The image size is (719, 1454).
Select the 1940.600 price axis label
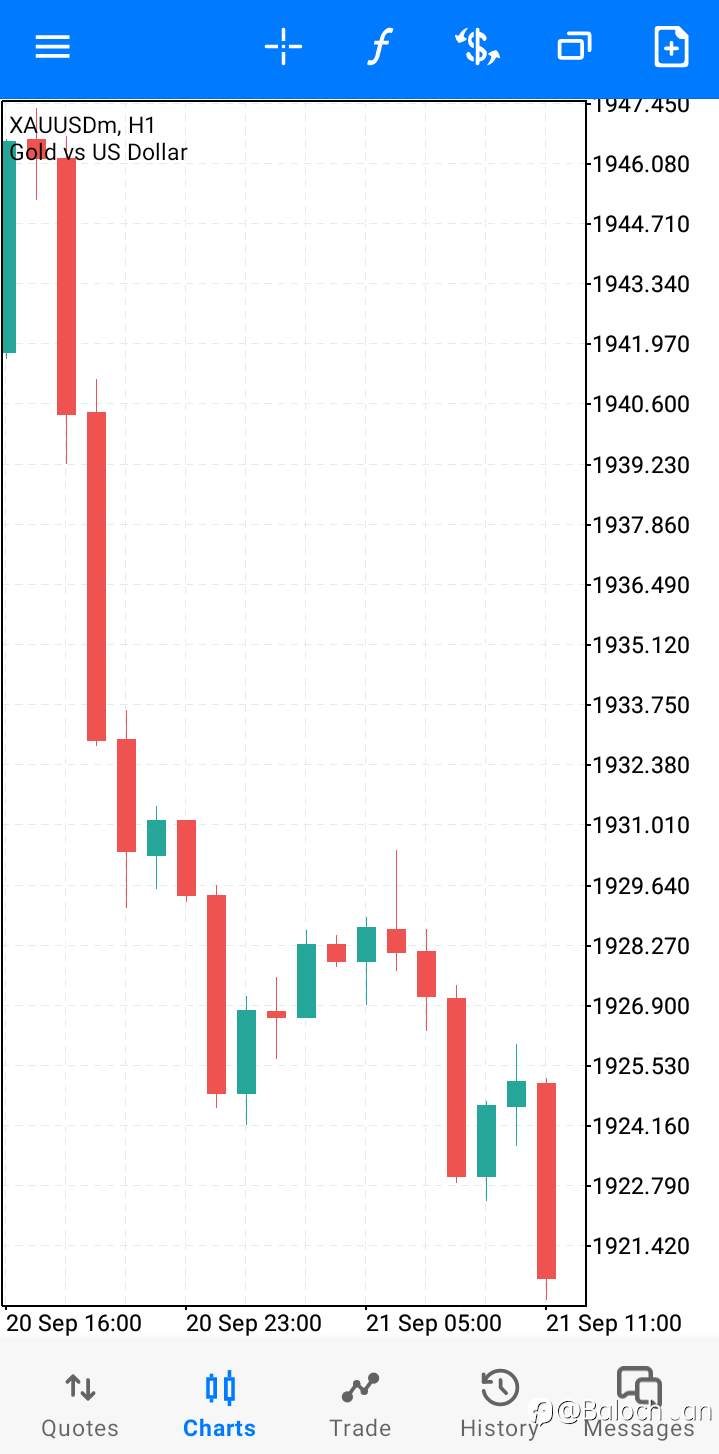coord(640,404)
